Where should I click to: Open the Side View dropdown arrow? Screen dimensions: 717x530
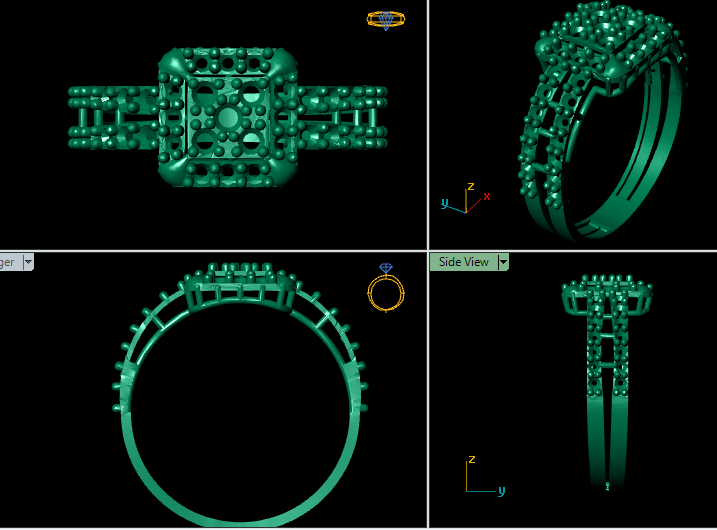pyautogui.click(x=503, y=262)
